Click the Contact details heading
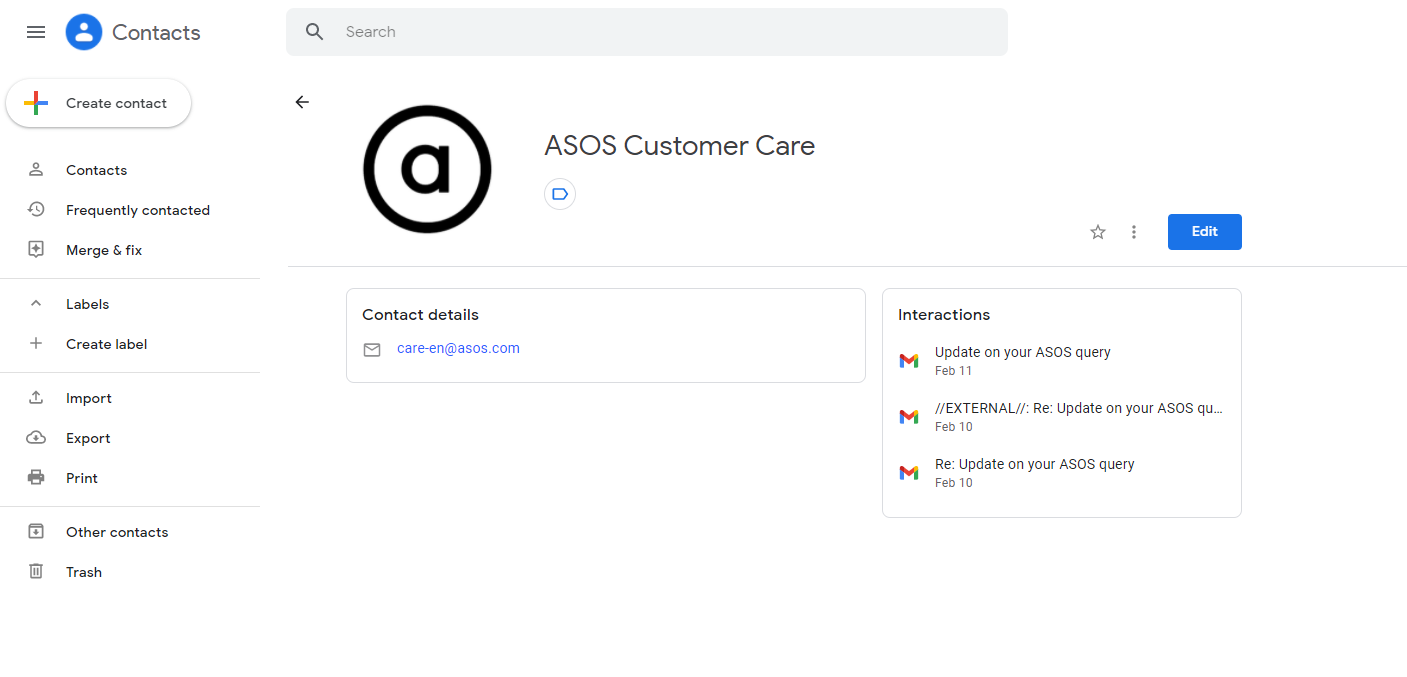The height and width of the screenshot is (677, 1407). (420, 315)
